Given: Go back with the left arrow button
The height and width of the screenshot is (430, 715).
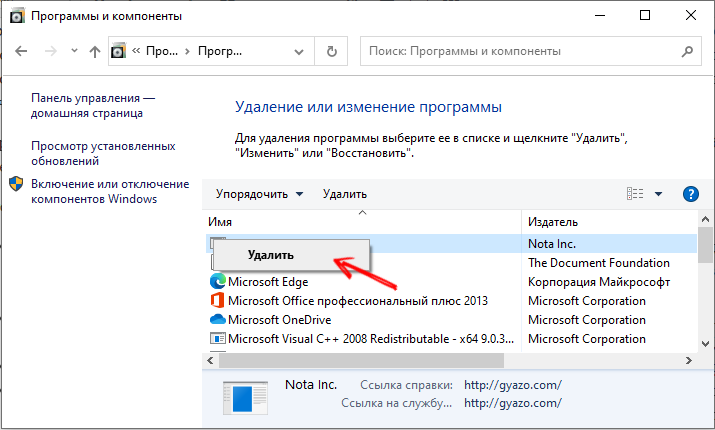Looking at the screenshot, I should (21, 51).
